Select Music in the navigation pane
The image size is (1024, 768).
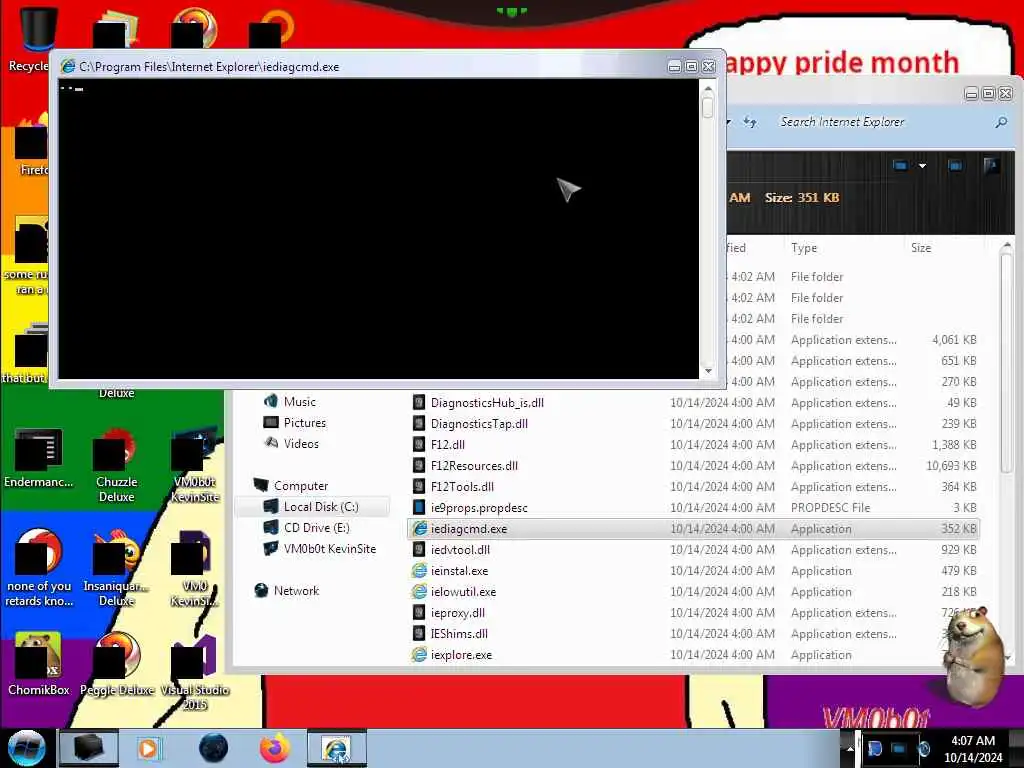click(x=300, y=402)
